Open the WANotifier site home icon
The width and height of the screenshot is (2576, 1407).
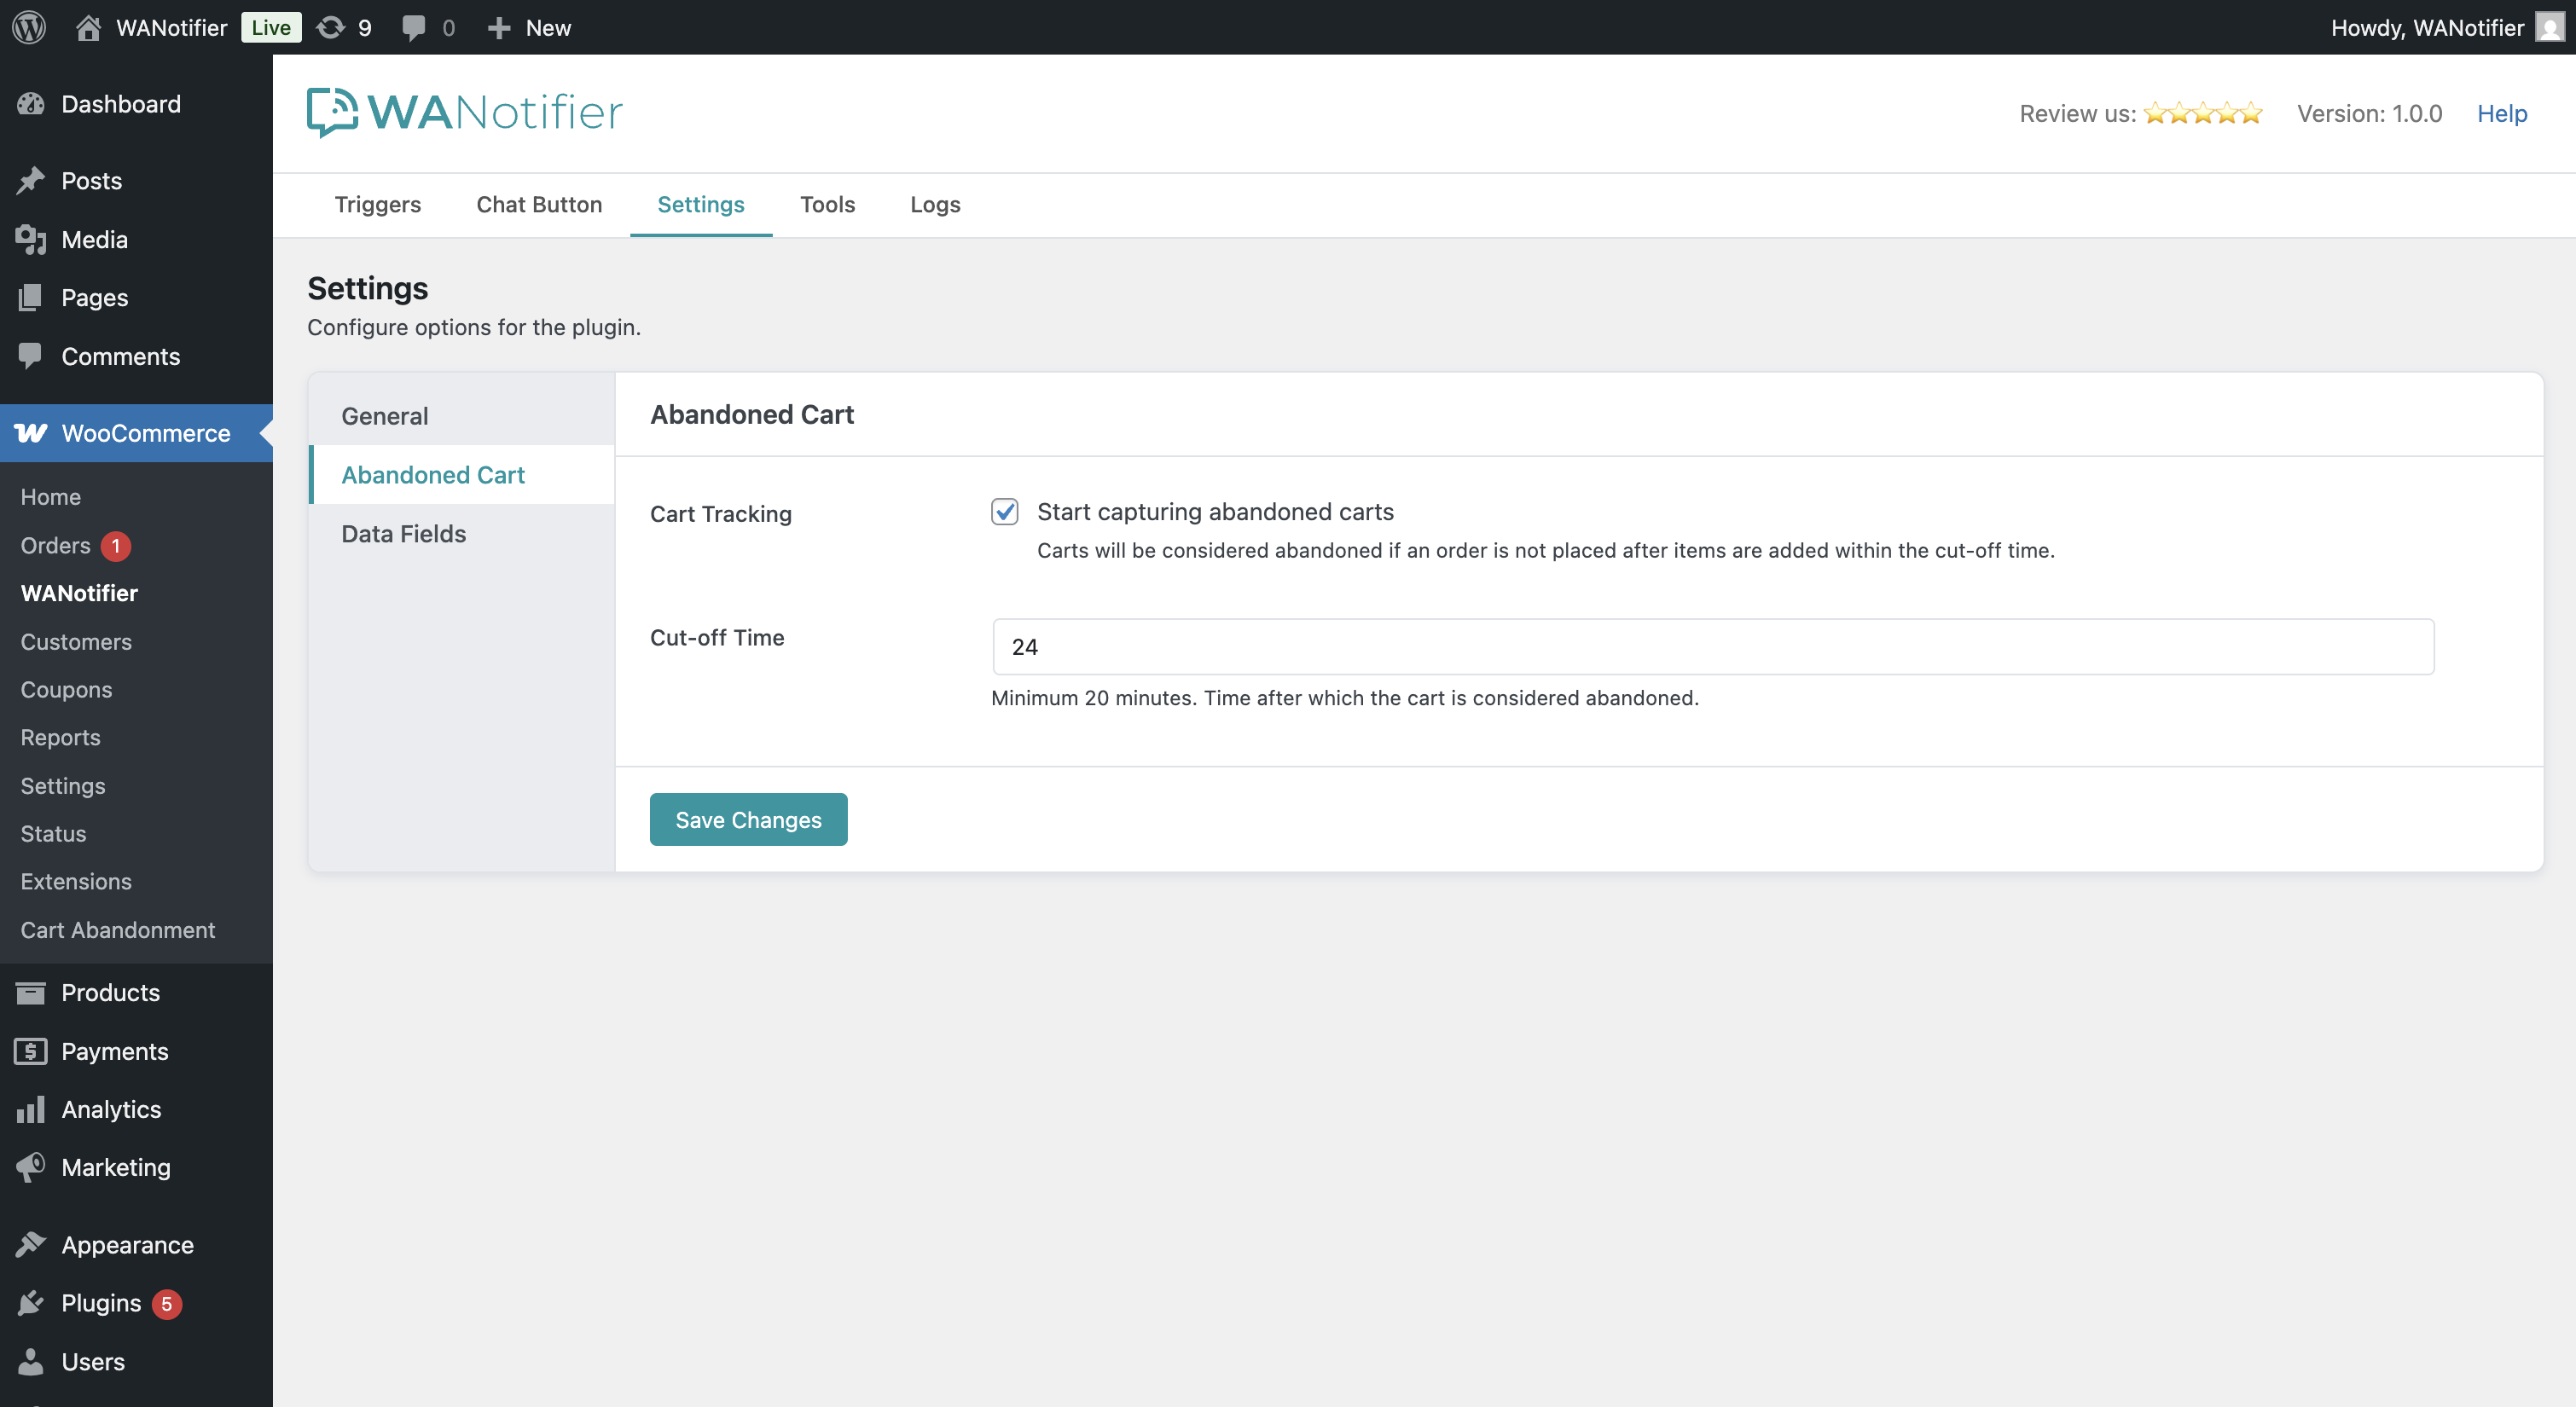[x=88, y=27]
